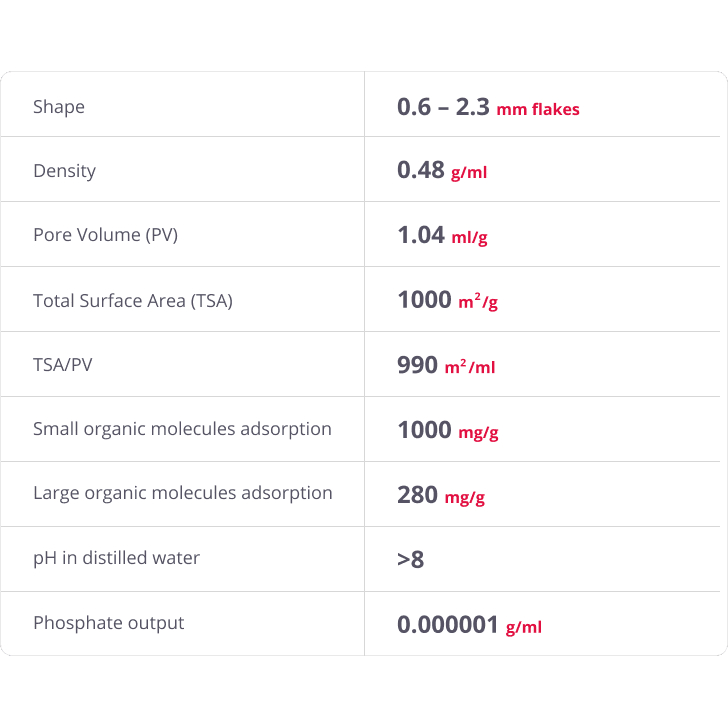
Task: Click the Density label
Action: tap(65, 171)
